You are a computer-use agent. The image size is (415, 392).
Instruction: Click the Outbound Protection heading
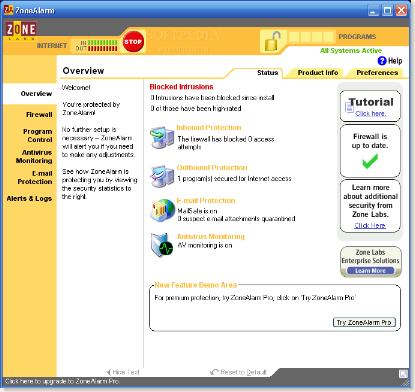coord(212,168)
